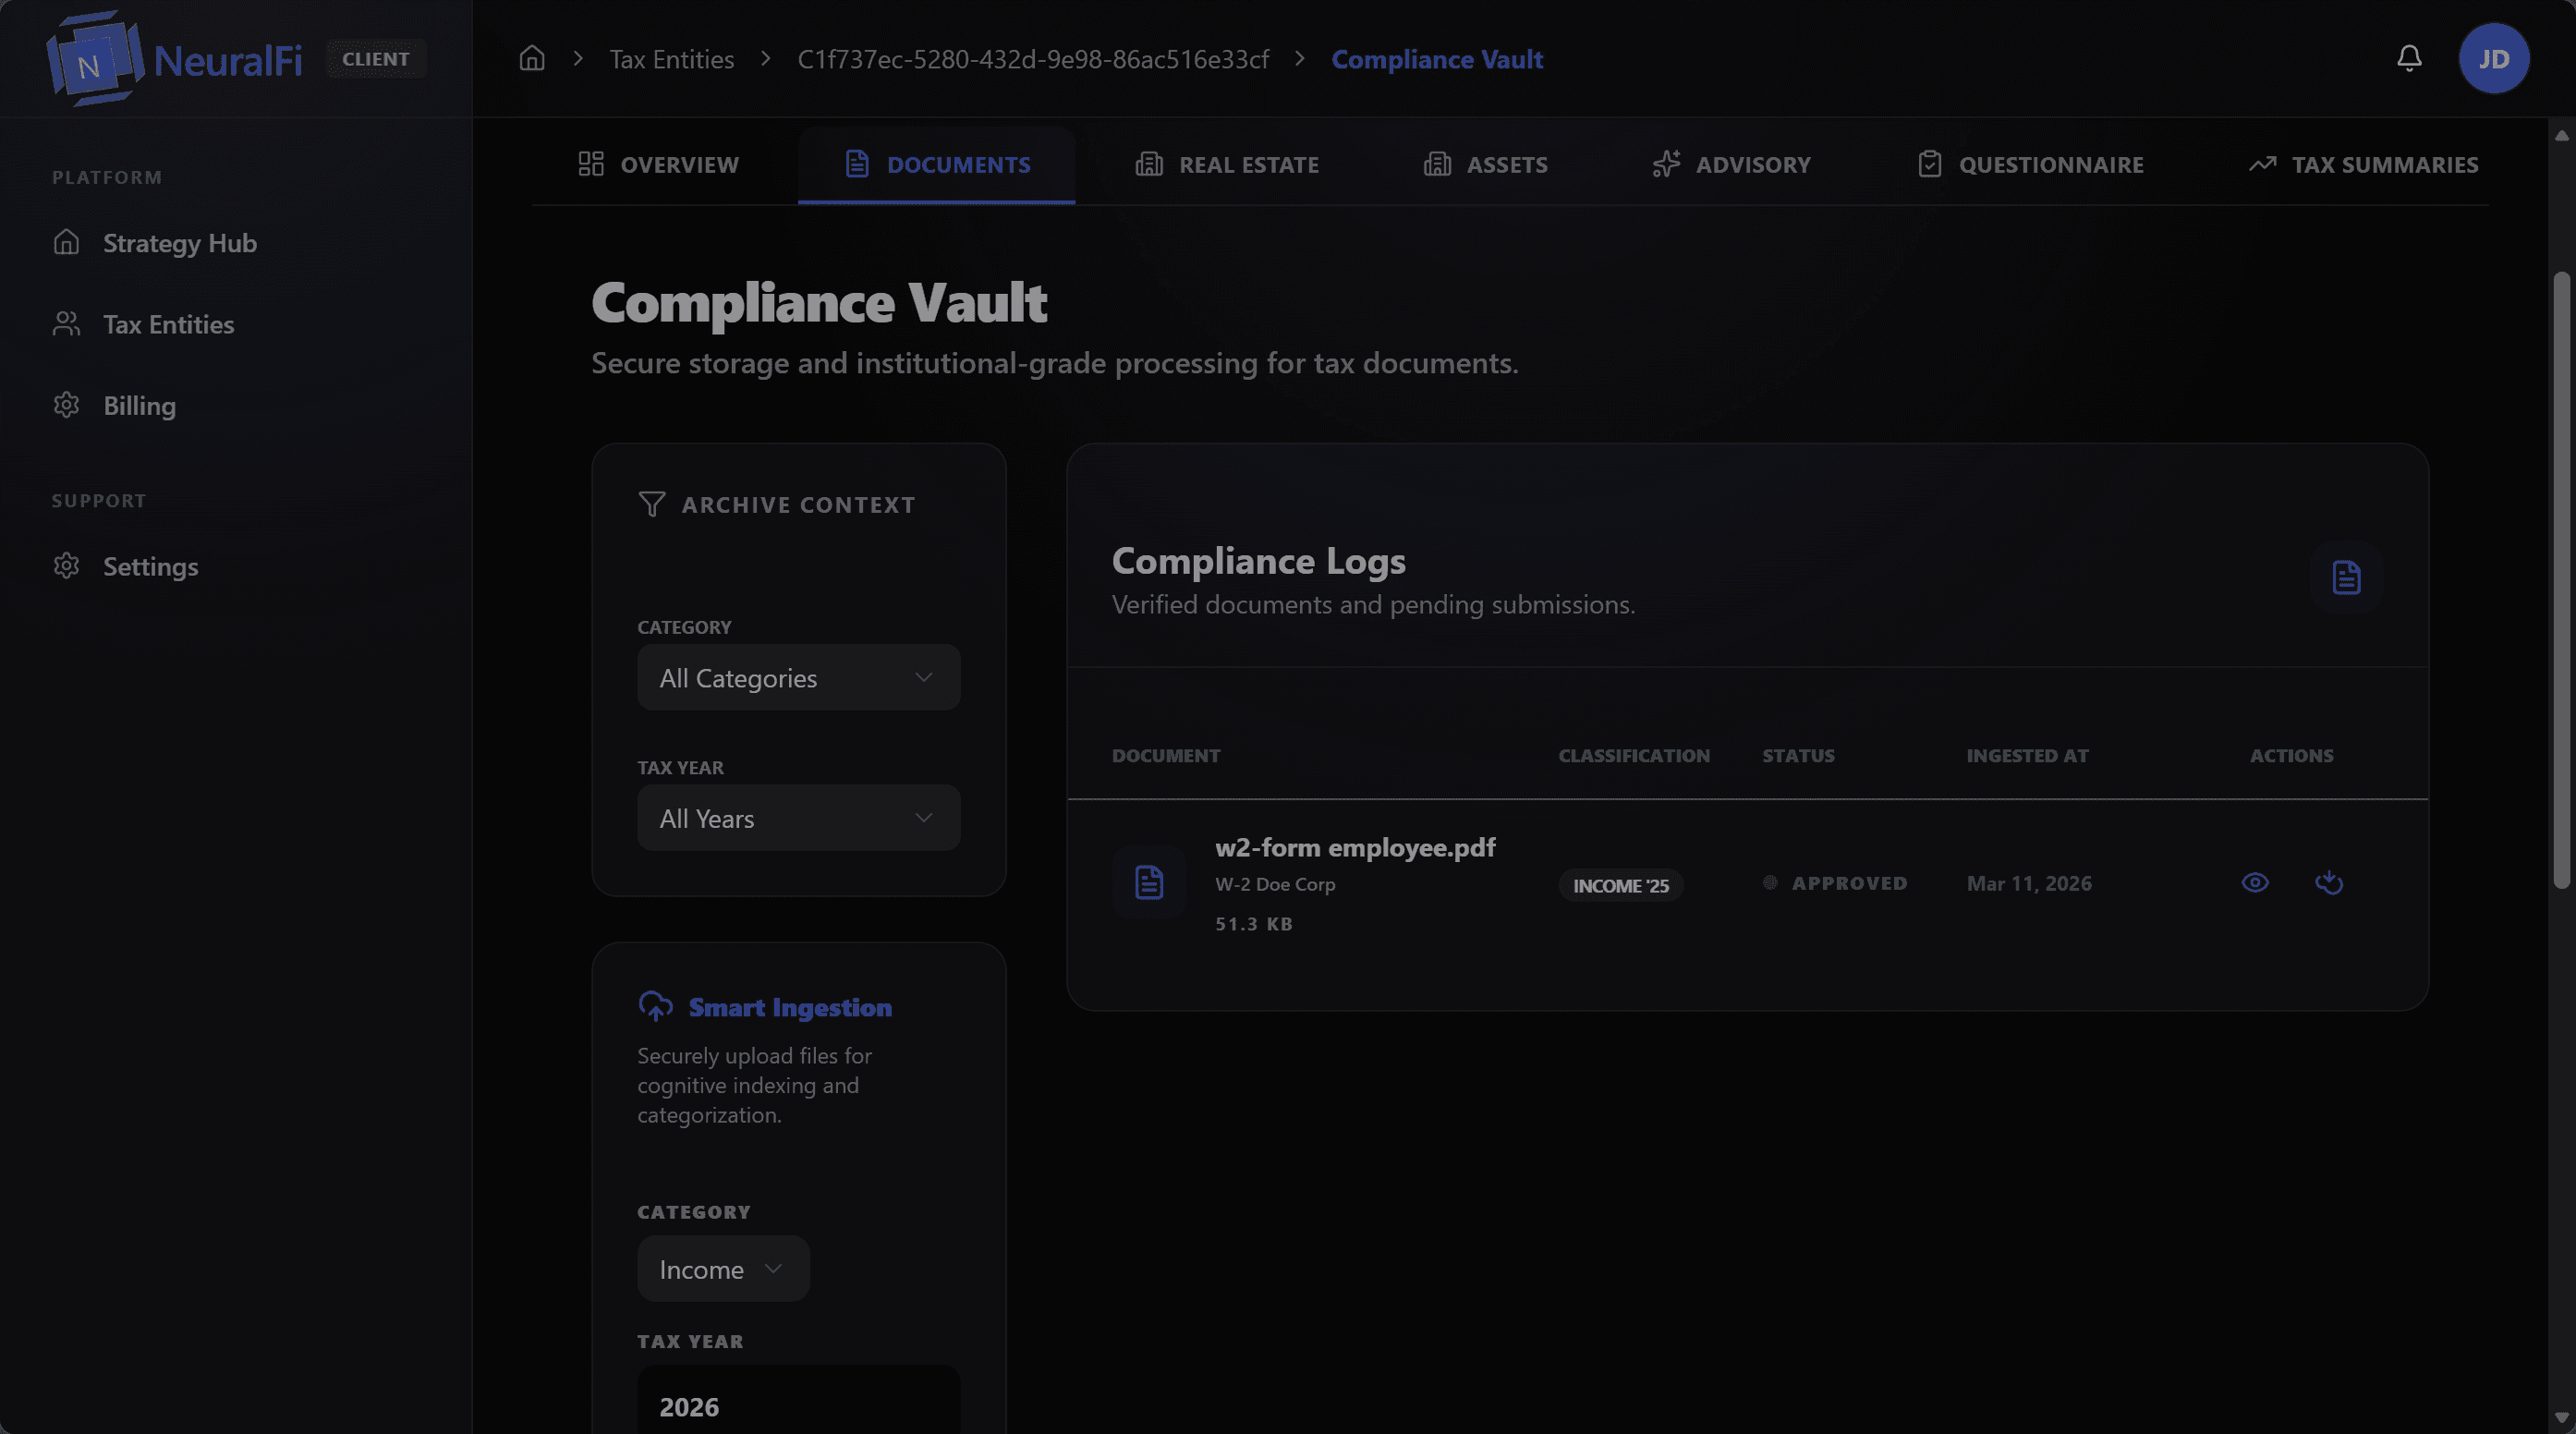Click the NeuralFi logo icon
2576x1434 pixels.
click(95, 59)
